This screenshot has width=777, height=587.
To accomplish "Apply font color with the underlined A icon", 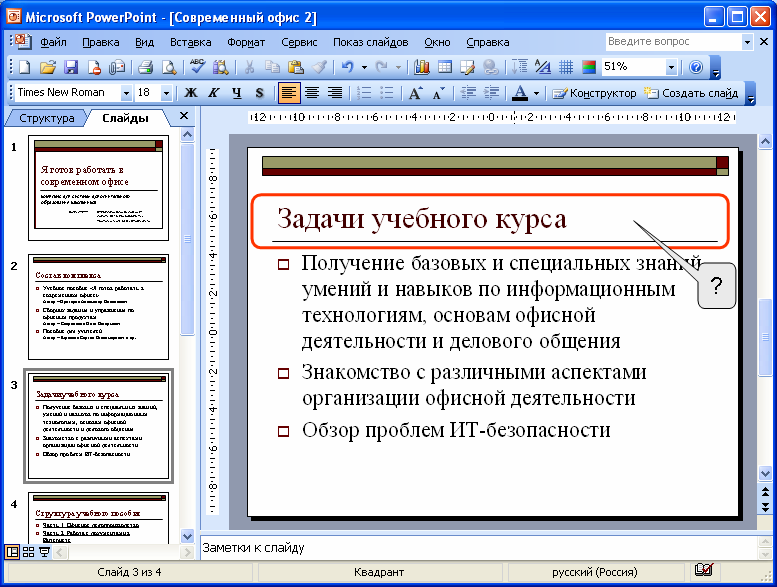I will (x=519, y=93).
